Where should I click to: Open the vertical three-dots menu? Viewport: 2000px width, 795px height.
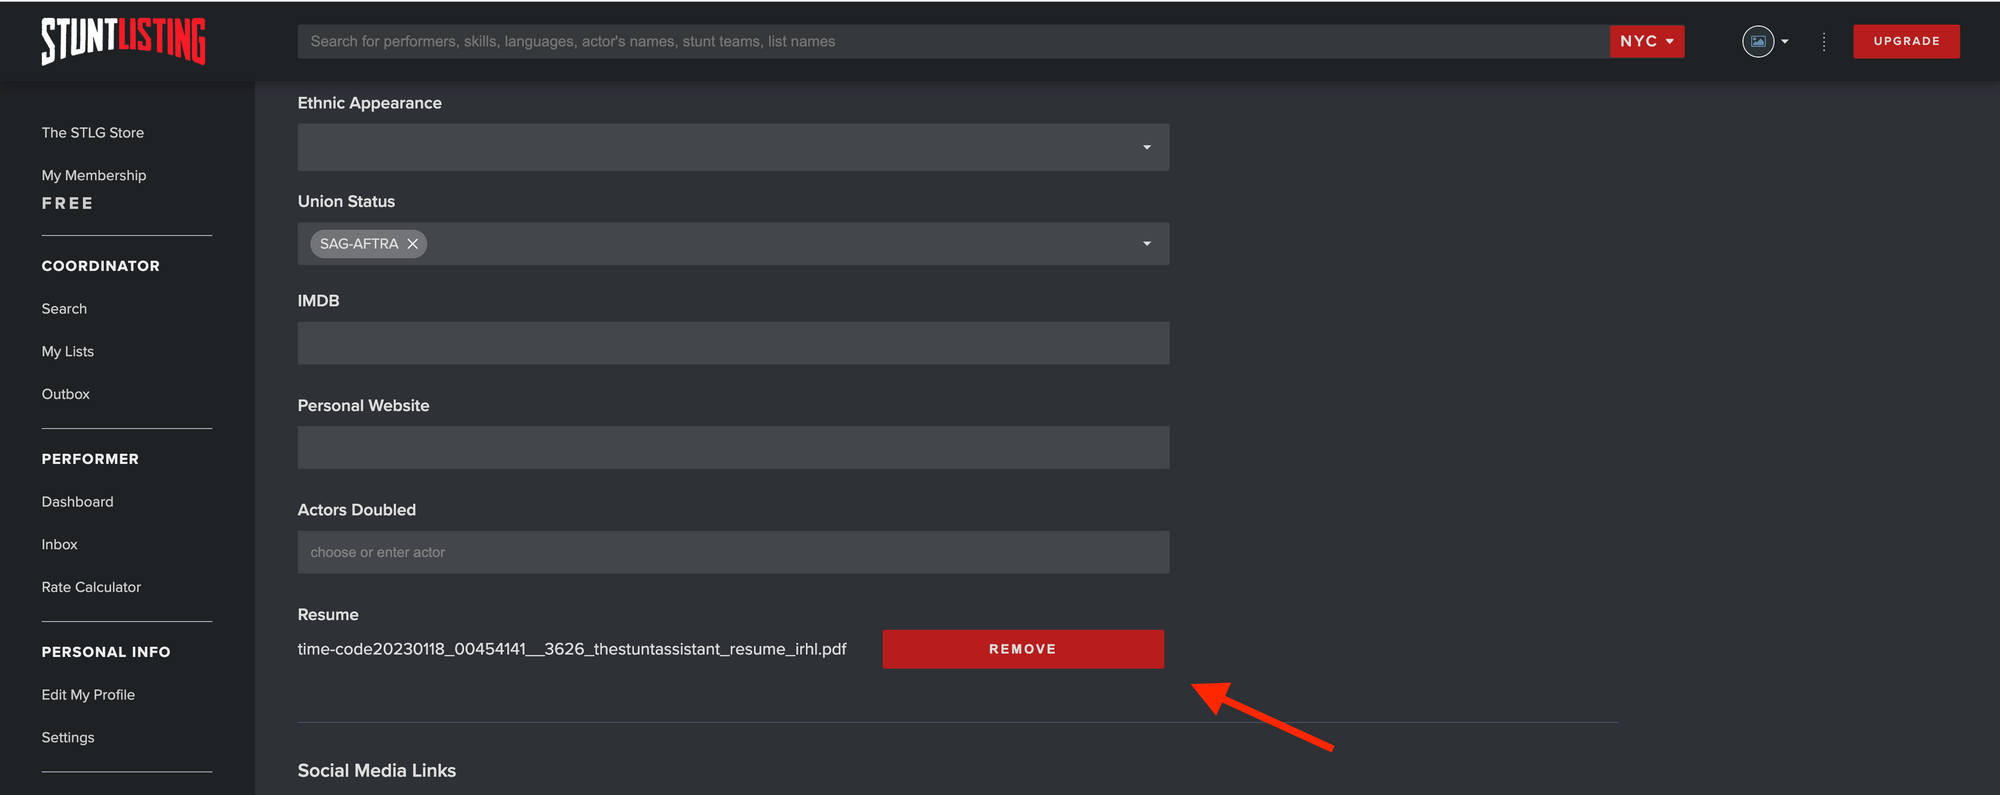[1824, 41]
